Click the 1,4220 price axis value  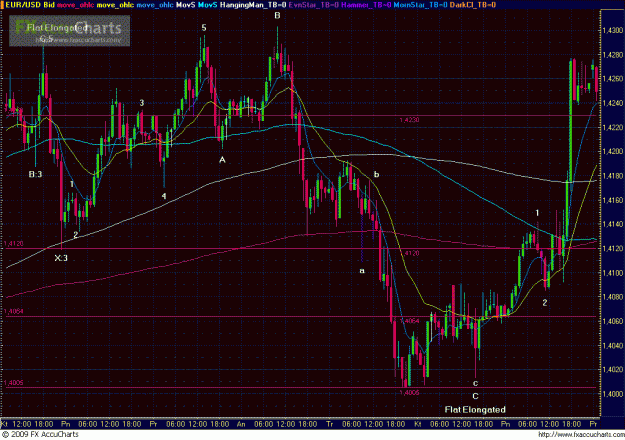click(x=613, y=128)
